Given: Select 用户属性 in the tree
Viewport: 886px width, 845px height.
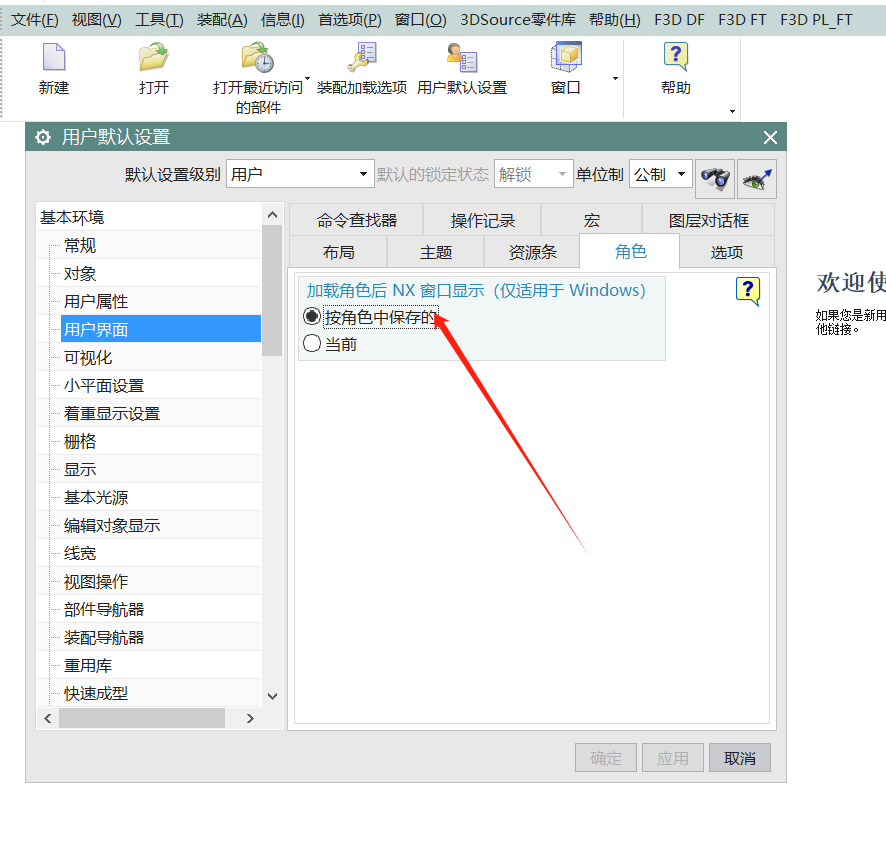Looking at the screenshot, I should click(96, 301).
